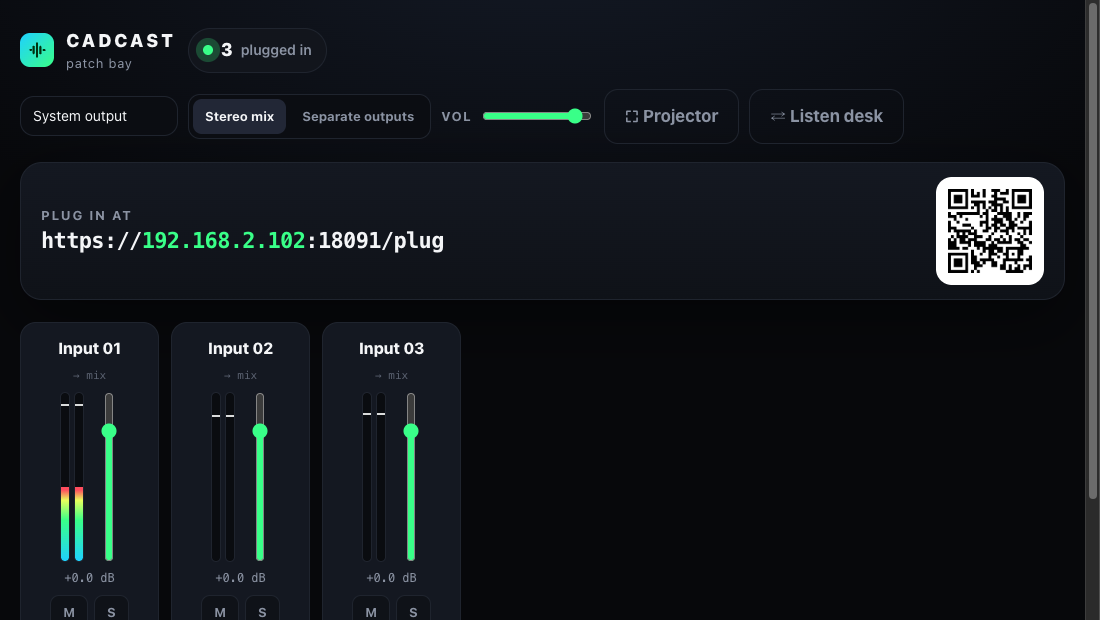Click the Input 03 channel name
Screen dimensions: 1100x620
point(391,349)
